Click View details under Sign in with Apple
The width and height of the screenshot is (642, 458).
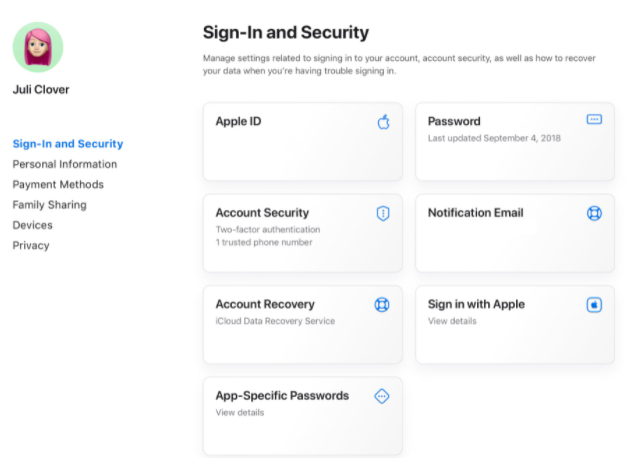click(x=452, y=321)
